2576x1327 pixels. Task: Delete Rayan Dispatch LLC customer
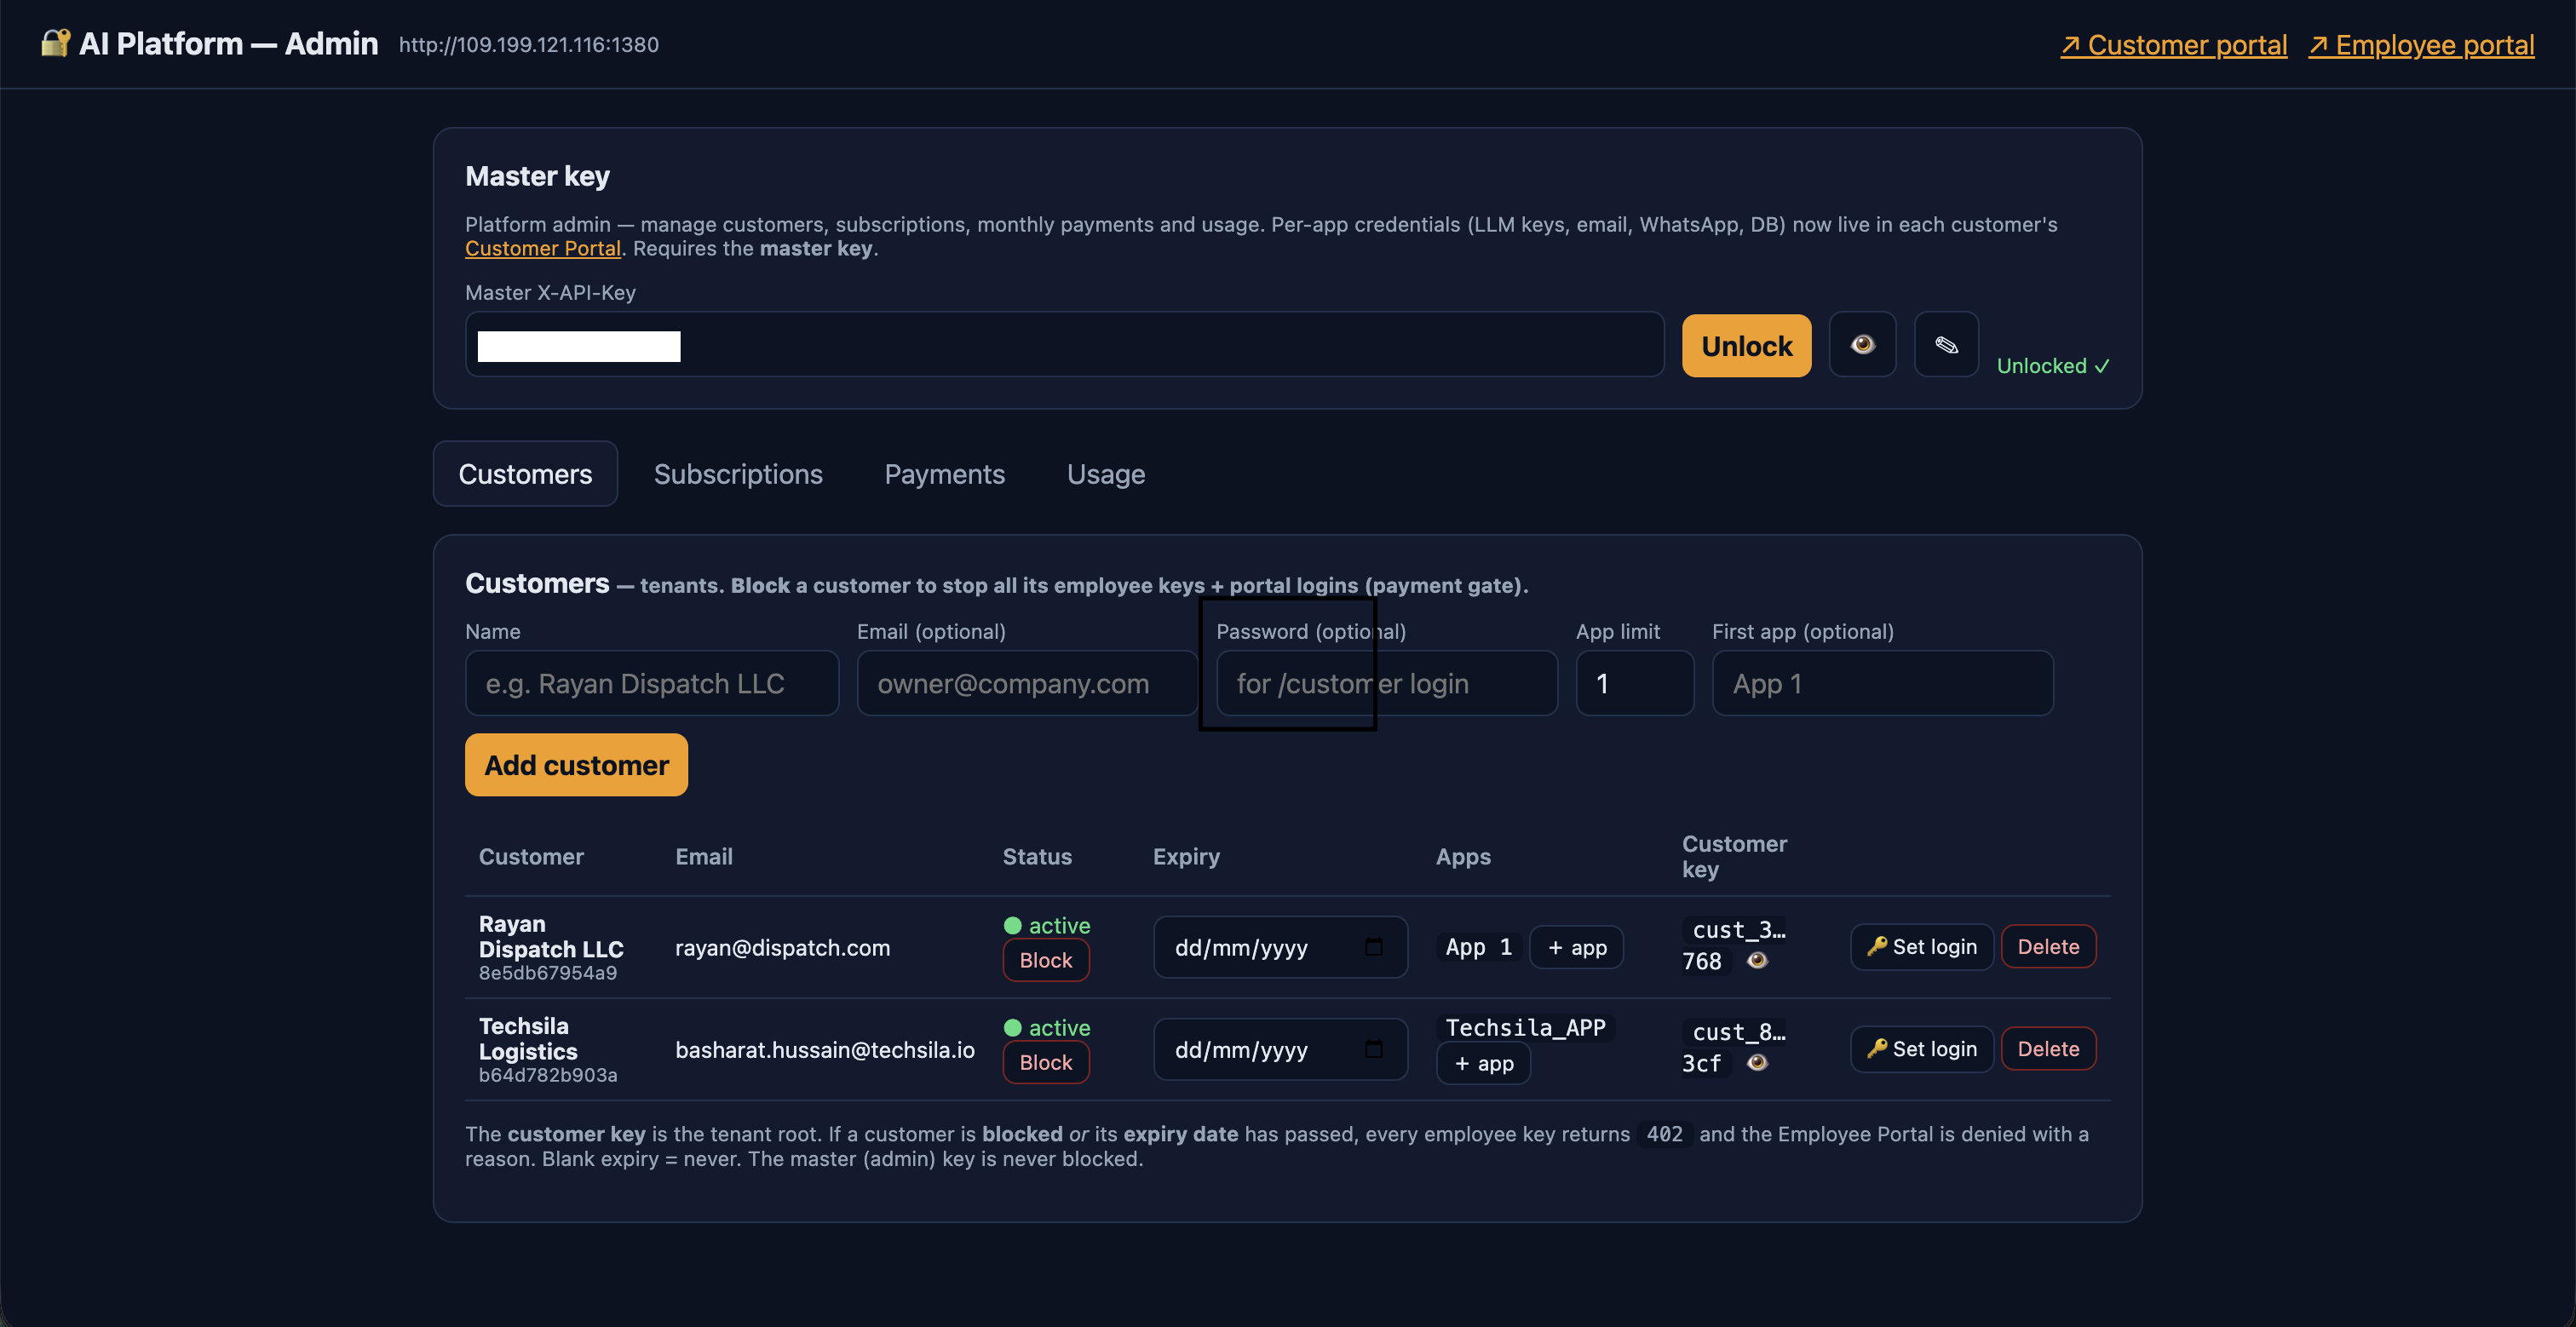coord(2048,947)
